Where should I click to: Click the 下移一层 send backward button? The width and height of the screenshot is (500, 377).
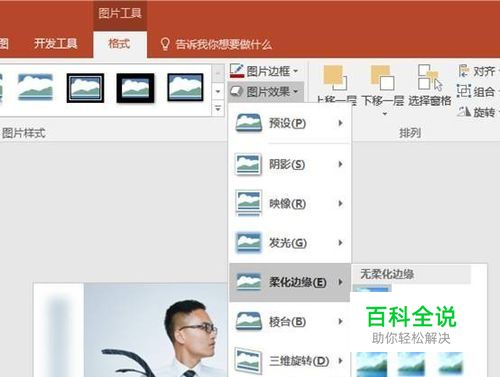point(383,85)
